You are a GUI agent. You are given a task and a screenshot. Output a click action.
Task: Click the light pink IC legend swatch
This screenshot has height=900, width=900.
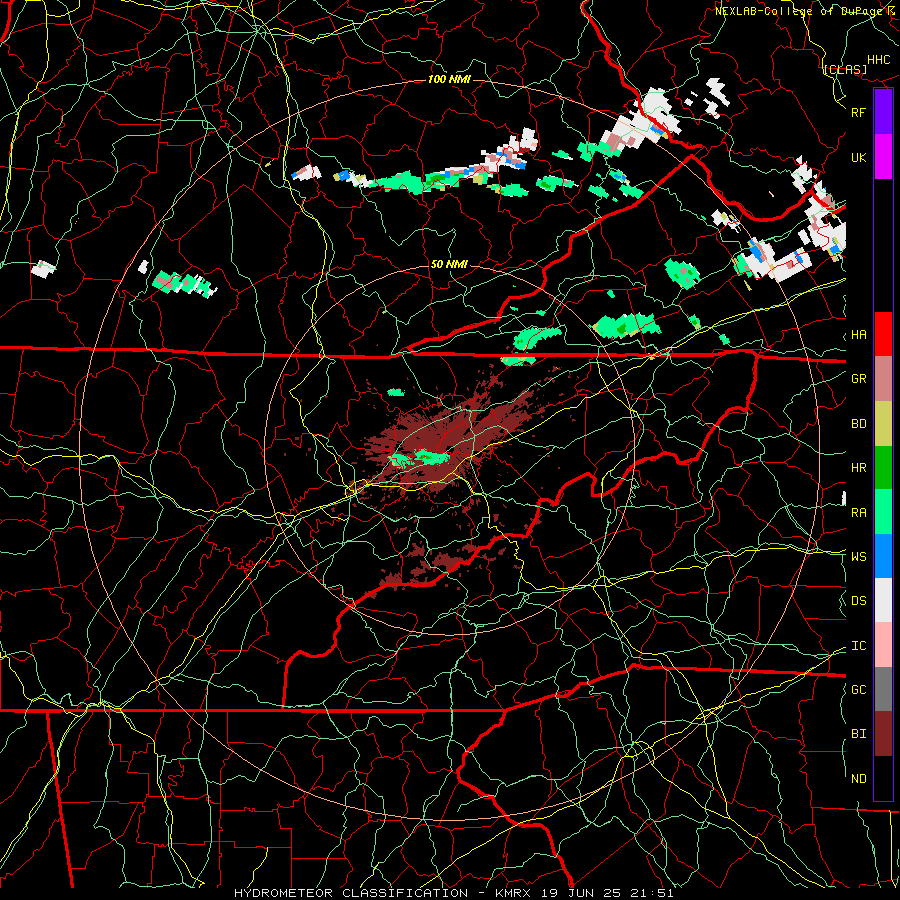point(883,645)
